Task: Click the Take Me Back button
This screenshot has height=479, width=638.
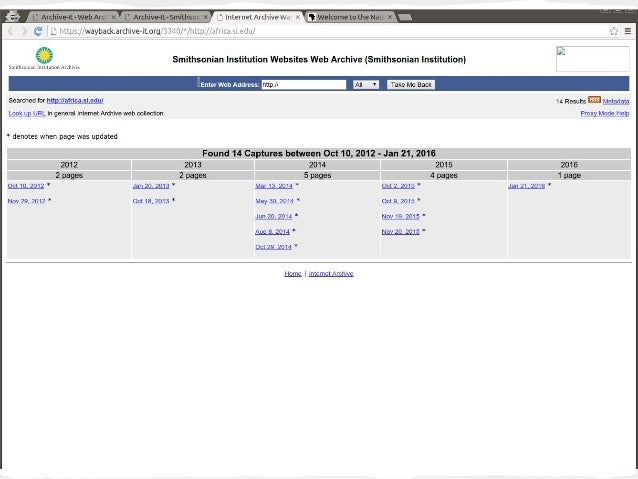Action: pyautogui.click(x=411, y=85)
